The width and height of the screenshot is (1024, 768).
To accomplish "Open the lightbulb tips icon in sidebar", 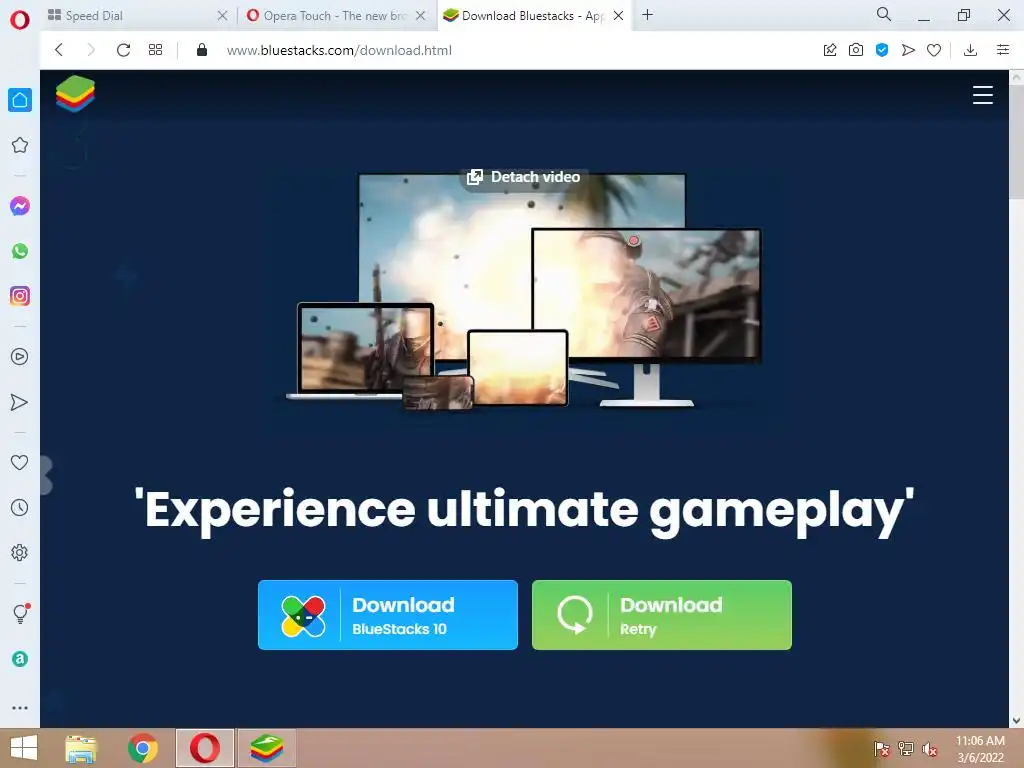I will 21,613.
